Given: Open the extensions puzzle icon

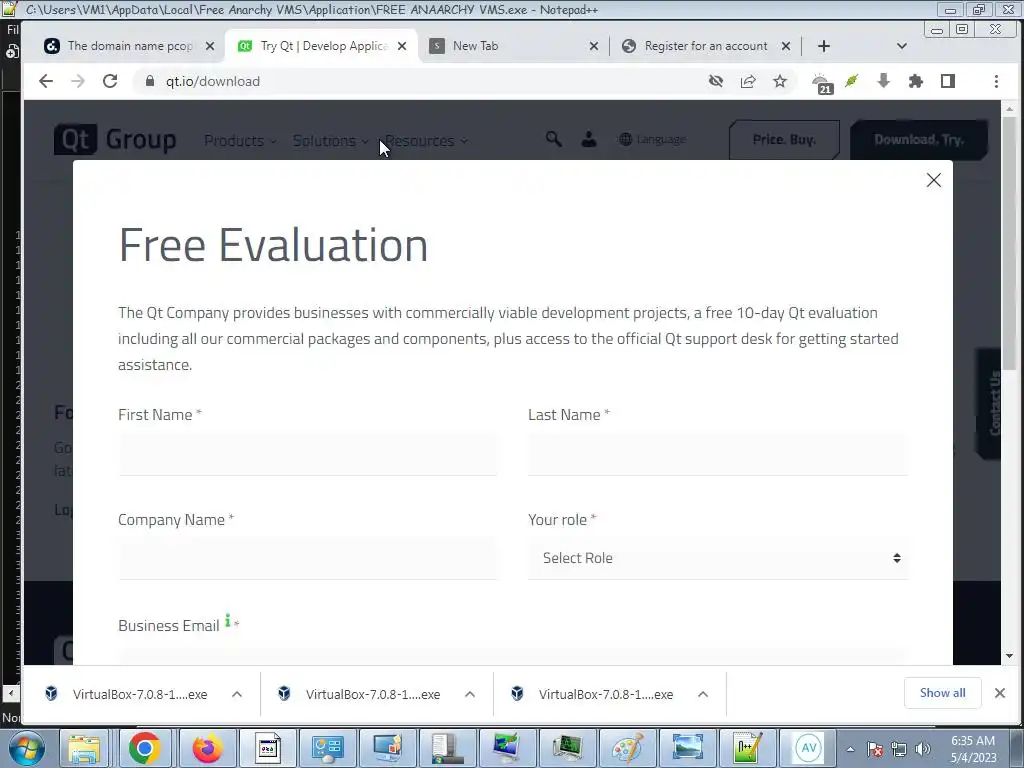Looking at the screenshot, I should [916, 81].
